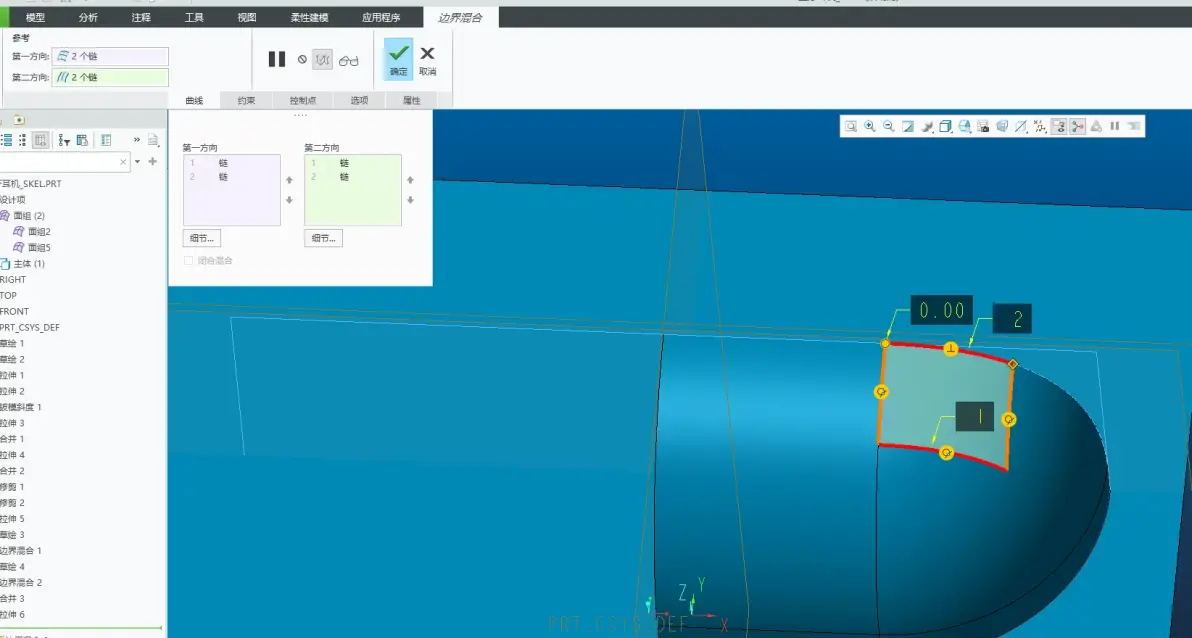The image size is (1192, 638).
Task: Switch to the 约束 tab
Action: (246, 100)
